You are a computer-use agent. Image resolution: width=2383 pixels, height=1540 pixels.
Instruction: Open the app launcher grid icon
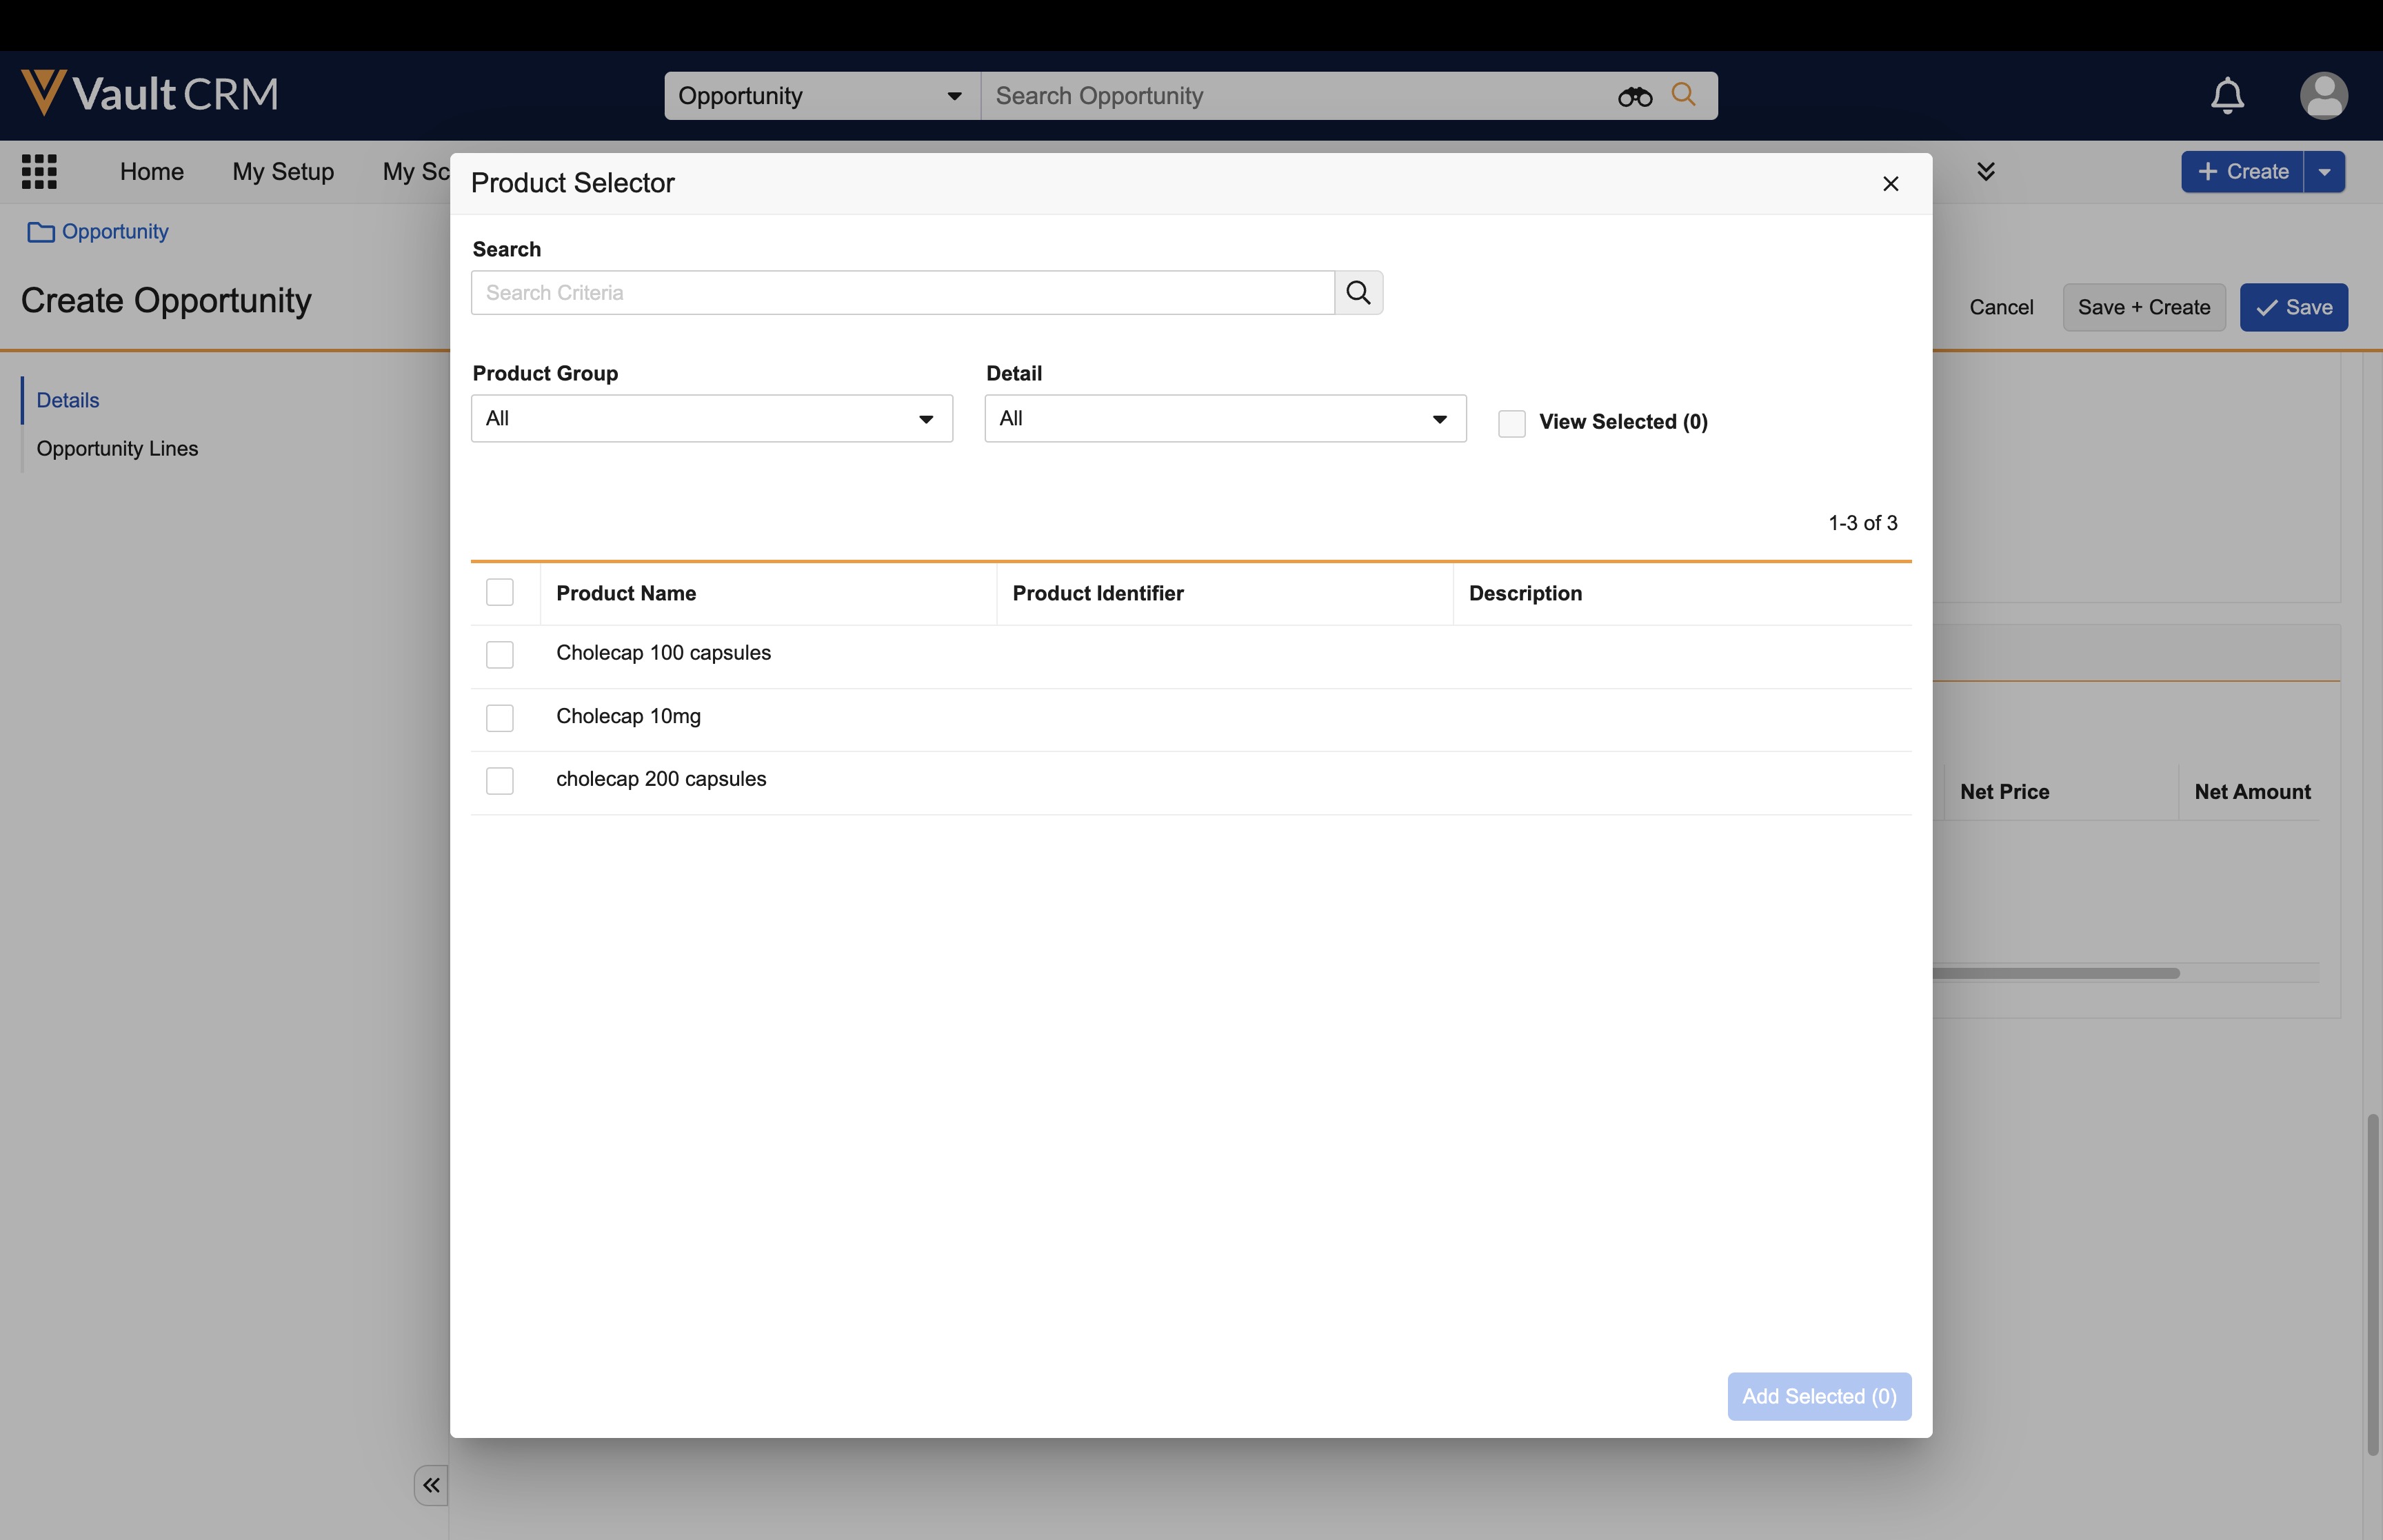point(39,171)
